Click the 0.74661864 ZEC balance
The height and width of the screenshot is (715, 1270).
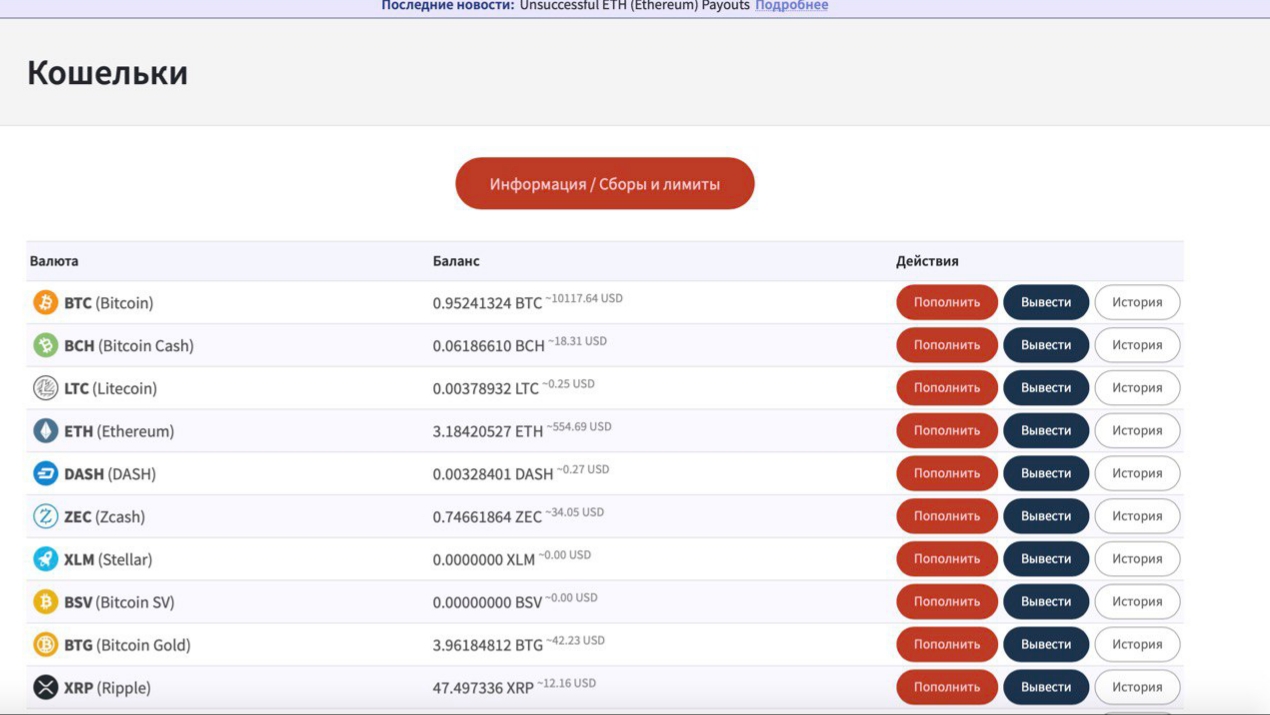click(x=487, y=517)
